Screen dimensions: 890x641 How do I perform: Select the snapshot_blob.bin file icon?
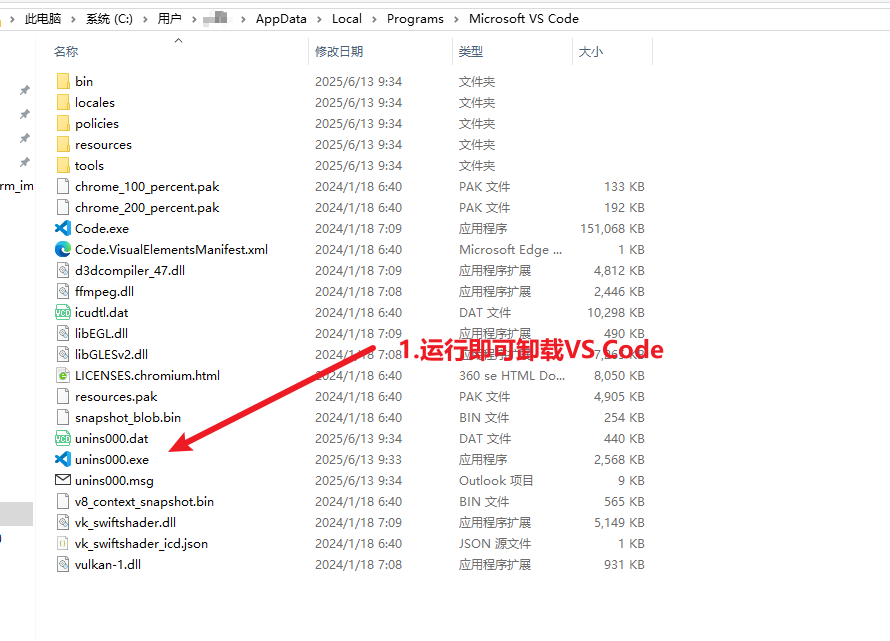pyautogui.click(x=63, y=417)
